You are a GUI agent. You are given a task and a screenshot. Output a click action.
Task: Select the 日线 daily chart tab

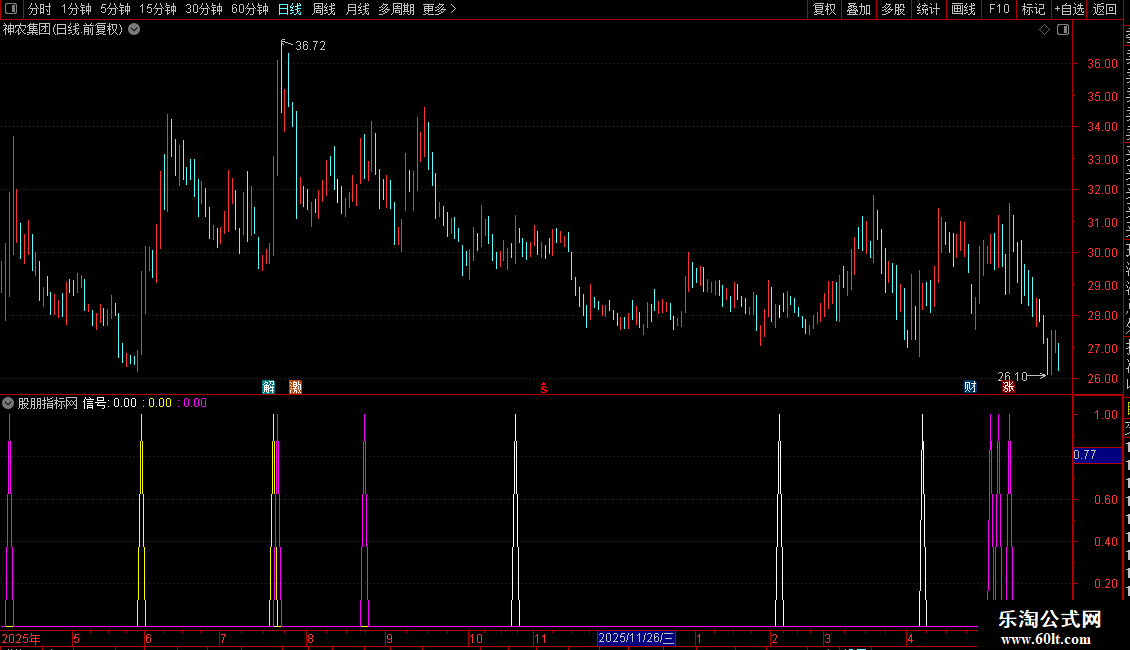tap(290, 9)
